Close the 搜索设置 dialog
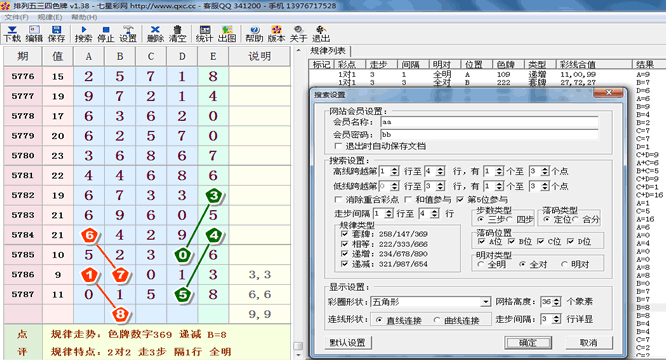This screenshot has width=666, height=360. pyautogui.click(x=609, y=93)
